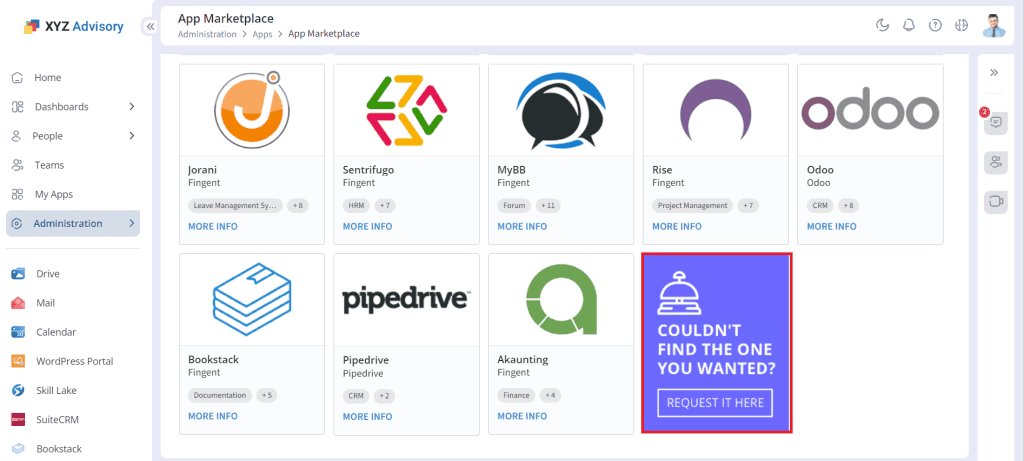
Task: Expand the People submenu arrow
Action: click(131, 136)
